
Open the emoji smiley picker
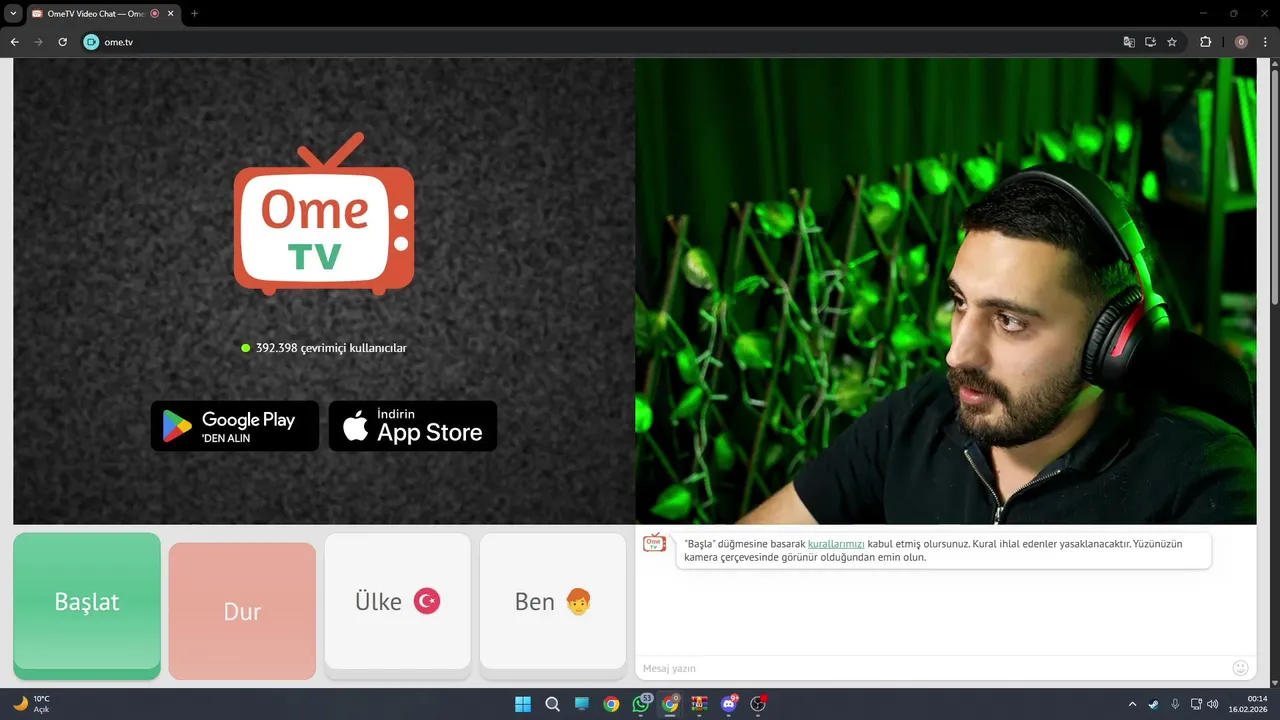click(1241, 667)
